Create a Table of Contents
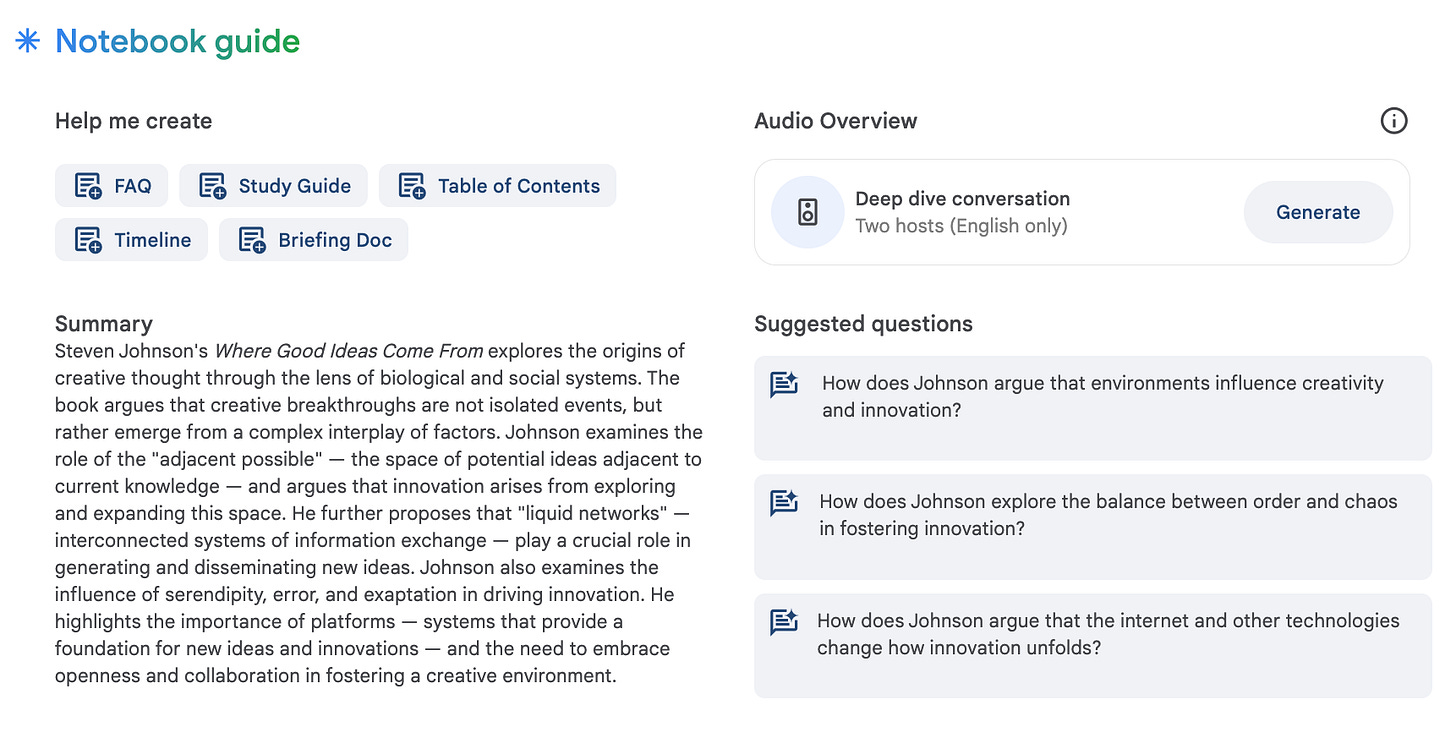This screenshot has height=732, width=1456. 498,186
